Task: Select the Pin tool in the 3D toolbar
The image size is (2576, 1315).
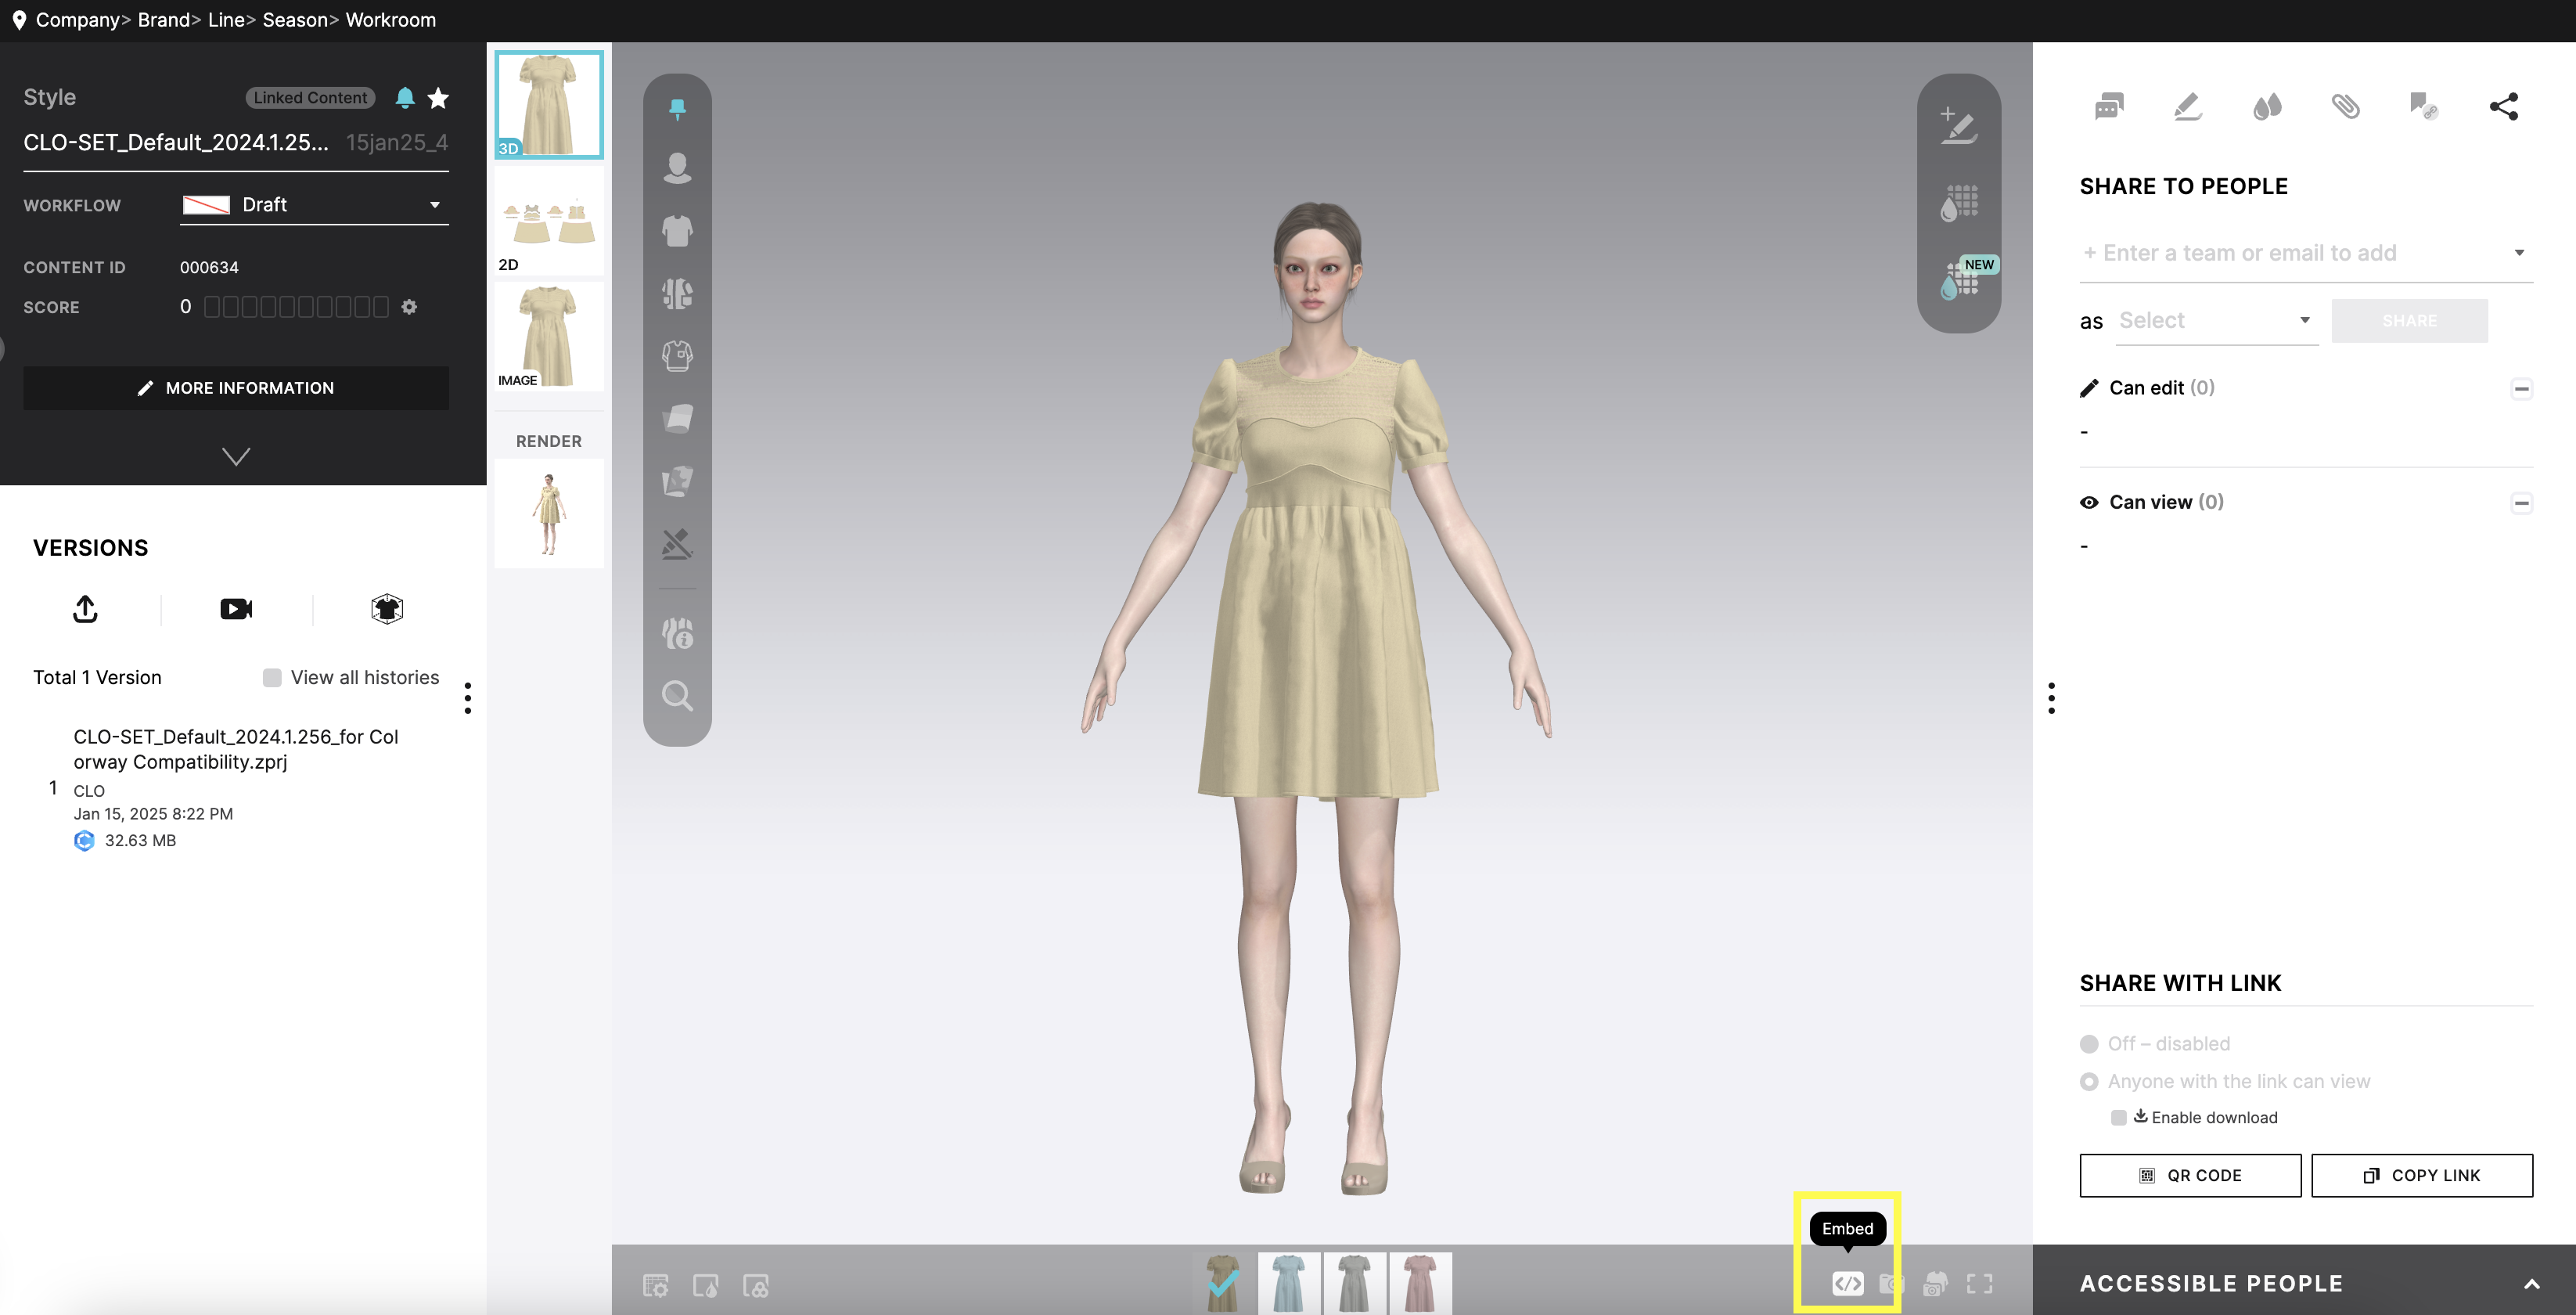Action: click(678, 107)
